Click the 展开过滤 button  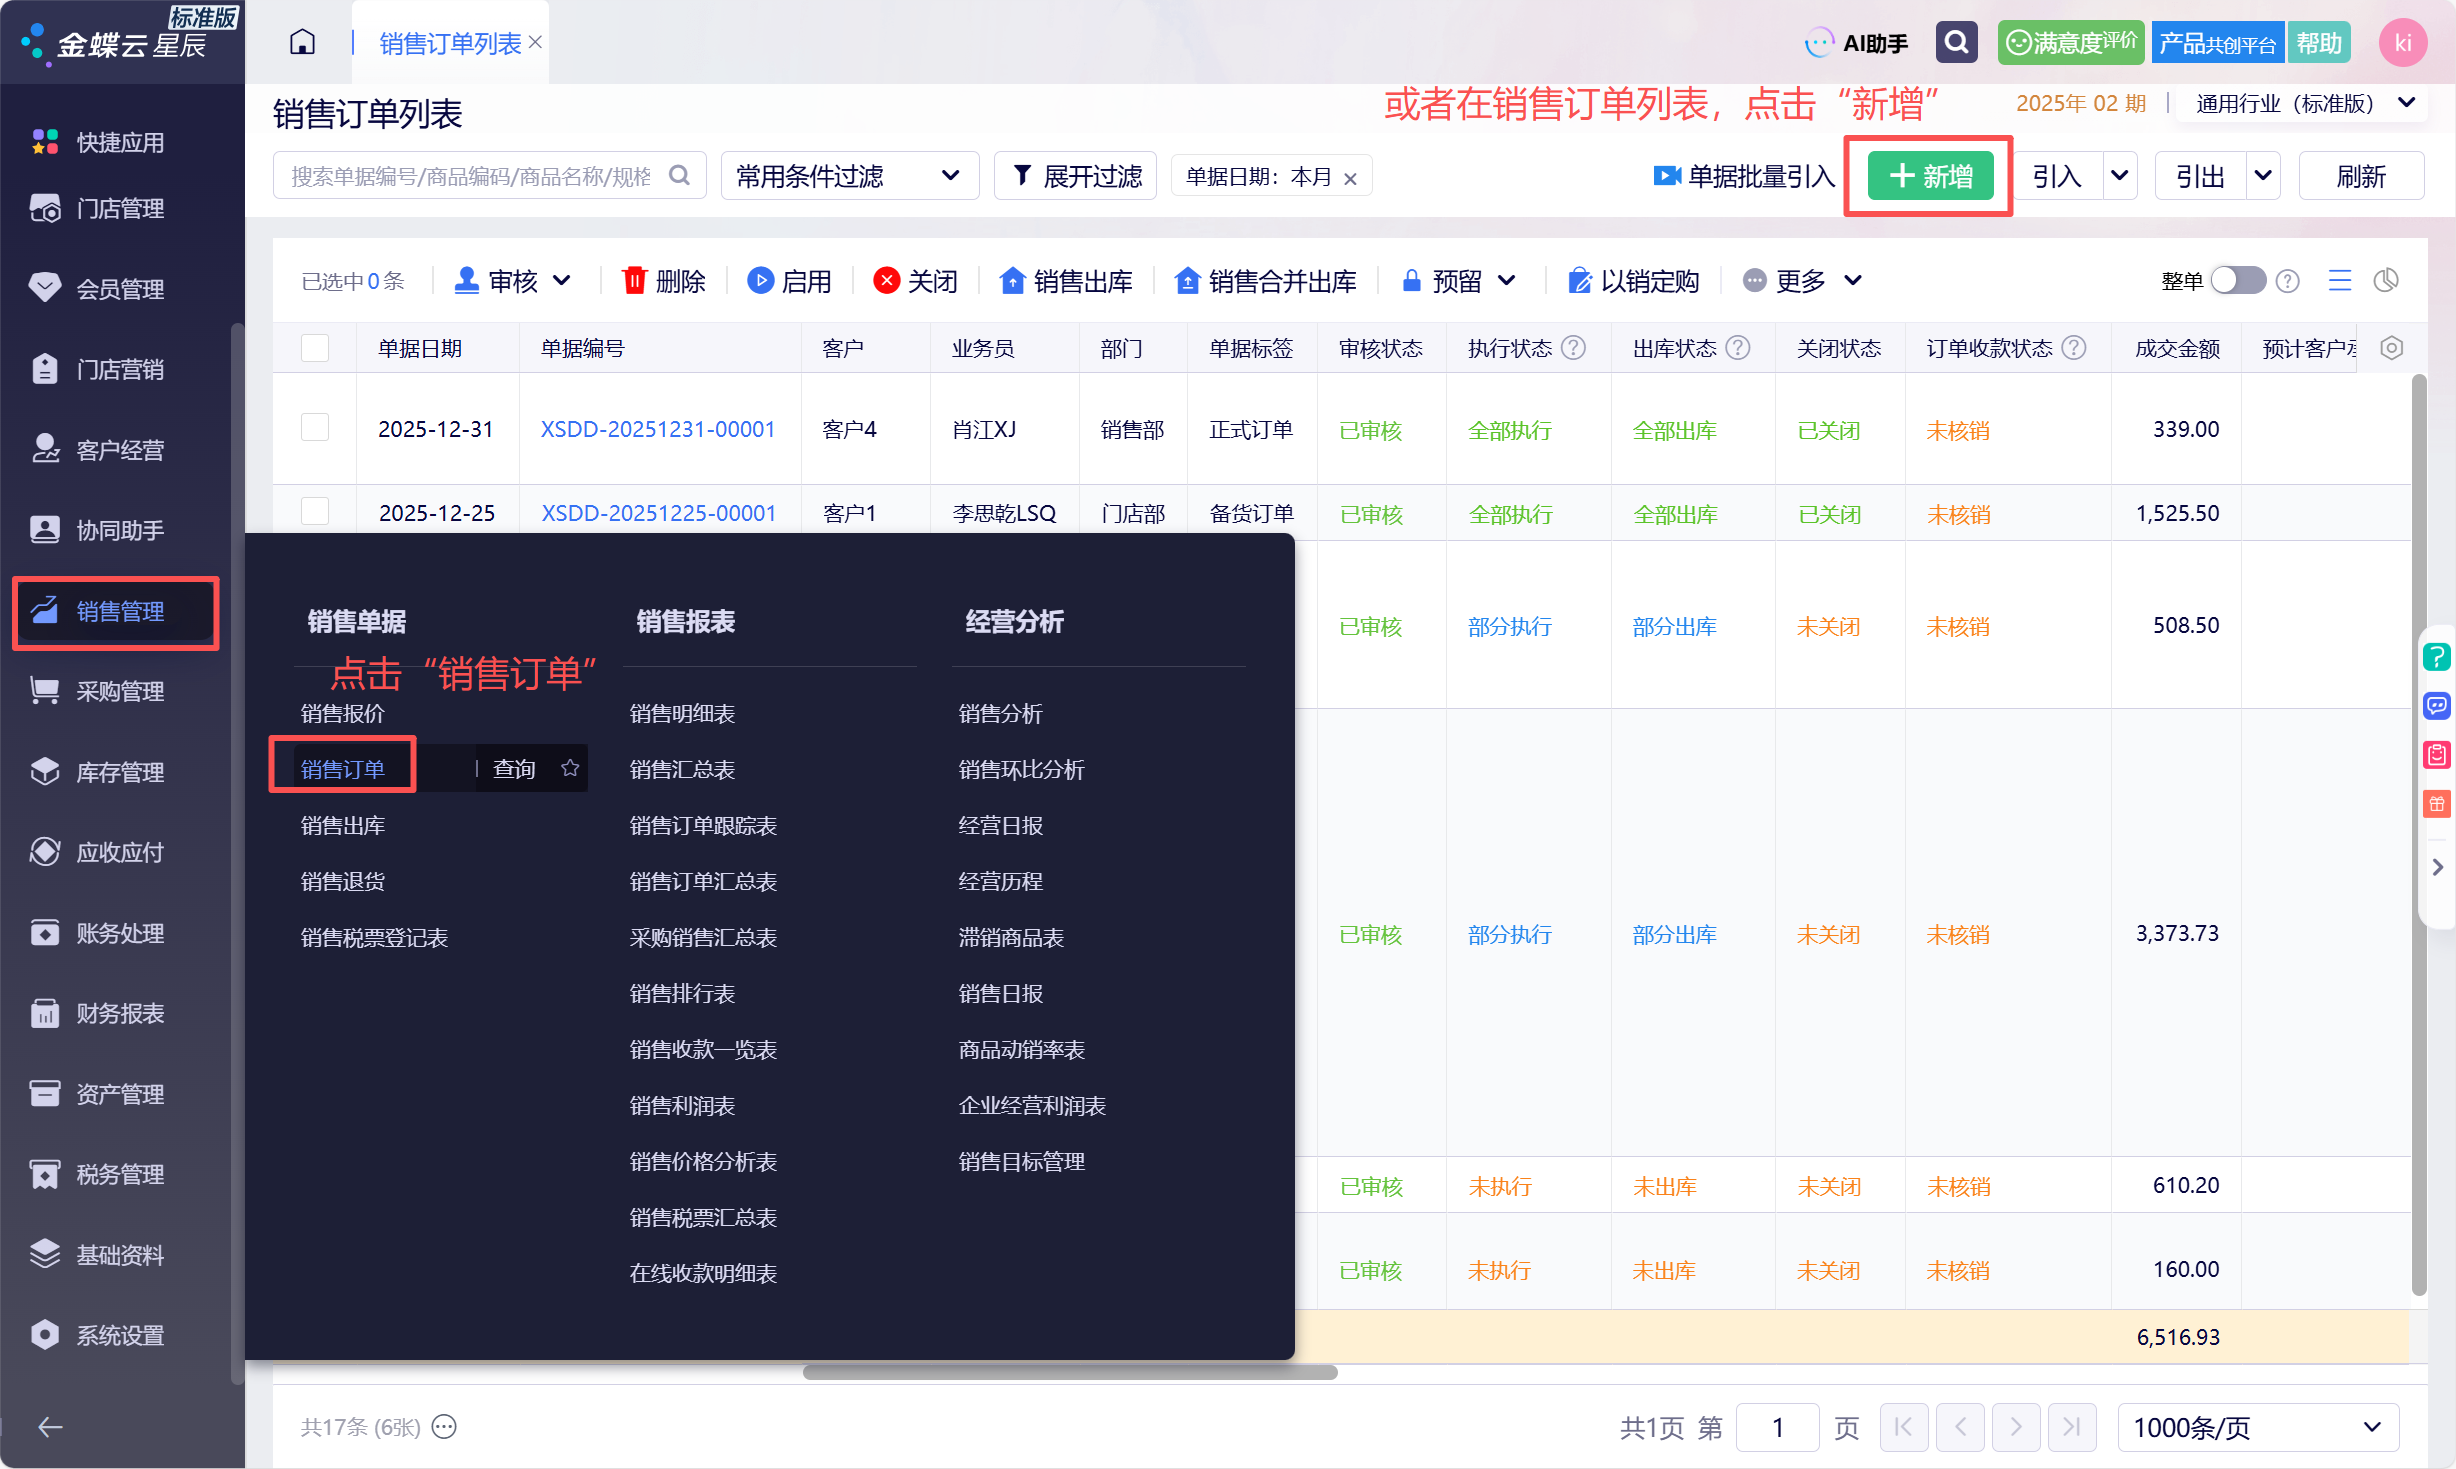tap(1076, 176)
